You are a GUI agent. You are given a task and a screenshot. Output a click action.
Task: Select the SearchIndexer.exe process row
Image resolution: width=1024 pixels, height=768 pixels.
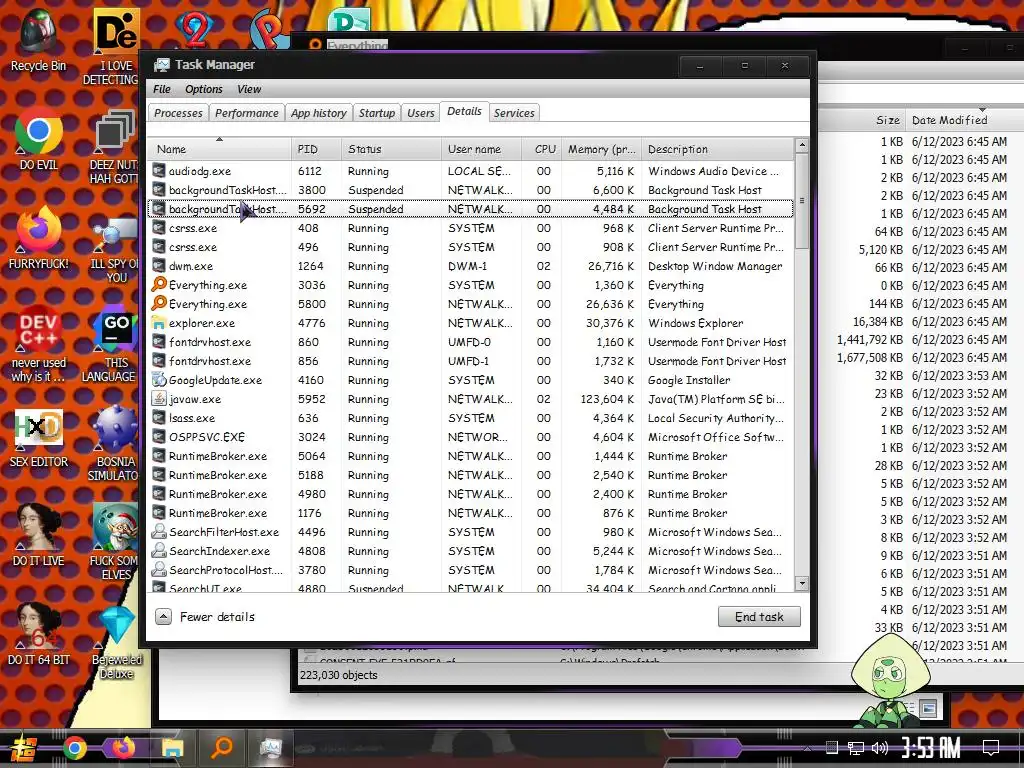pos(471,551)
